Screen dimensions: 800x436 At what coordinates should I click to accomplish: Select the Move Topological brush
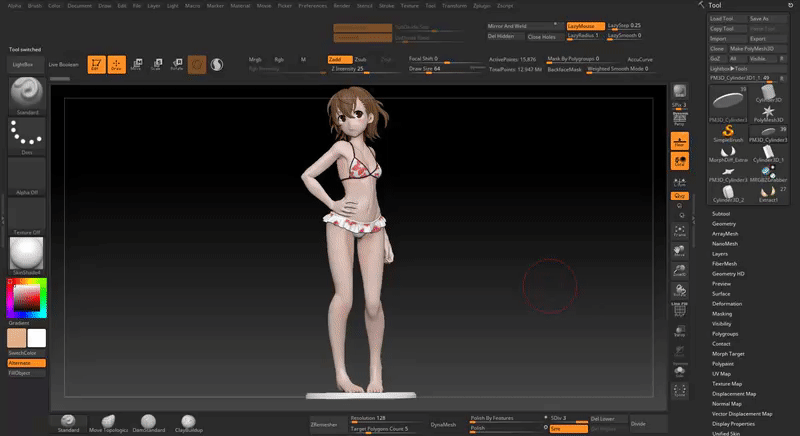(108, 424)
